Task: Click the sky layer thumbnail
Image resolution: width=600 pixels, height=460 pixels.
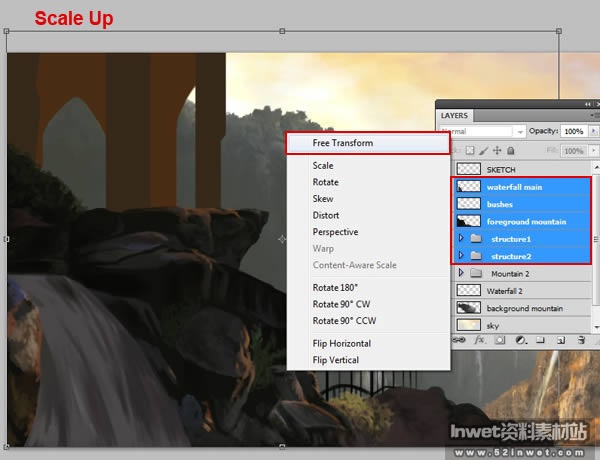Action: (469, 325)
